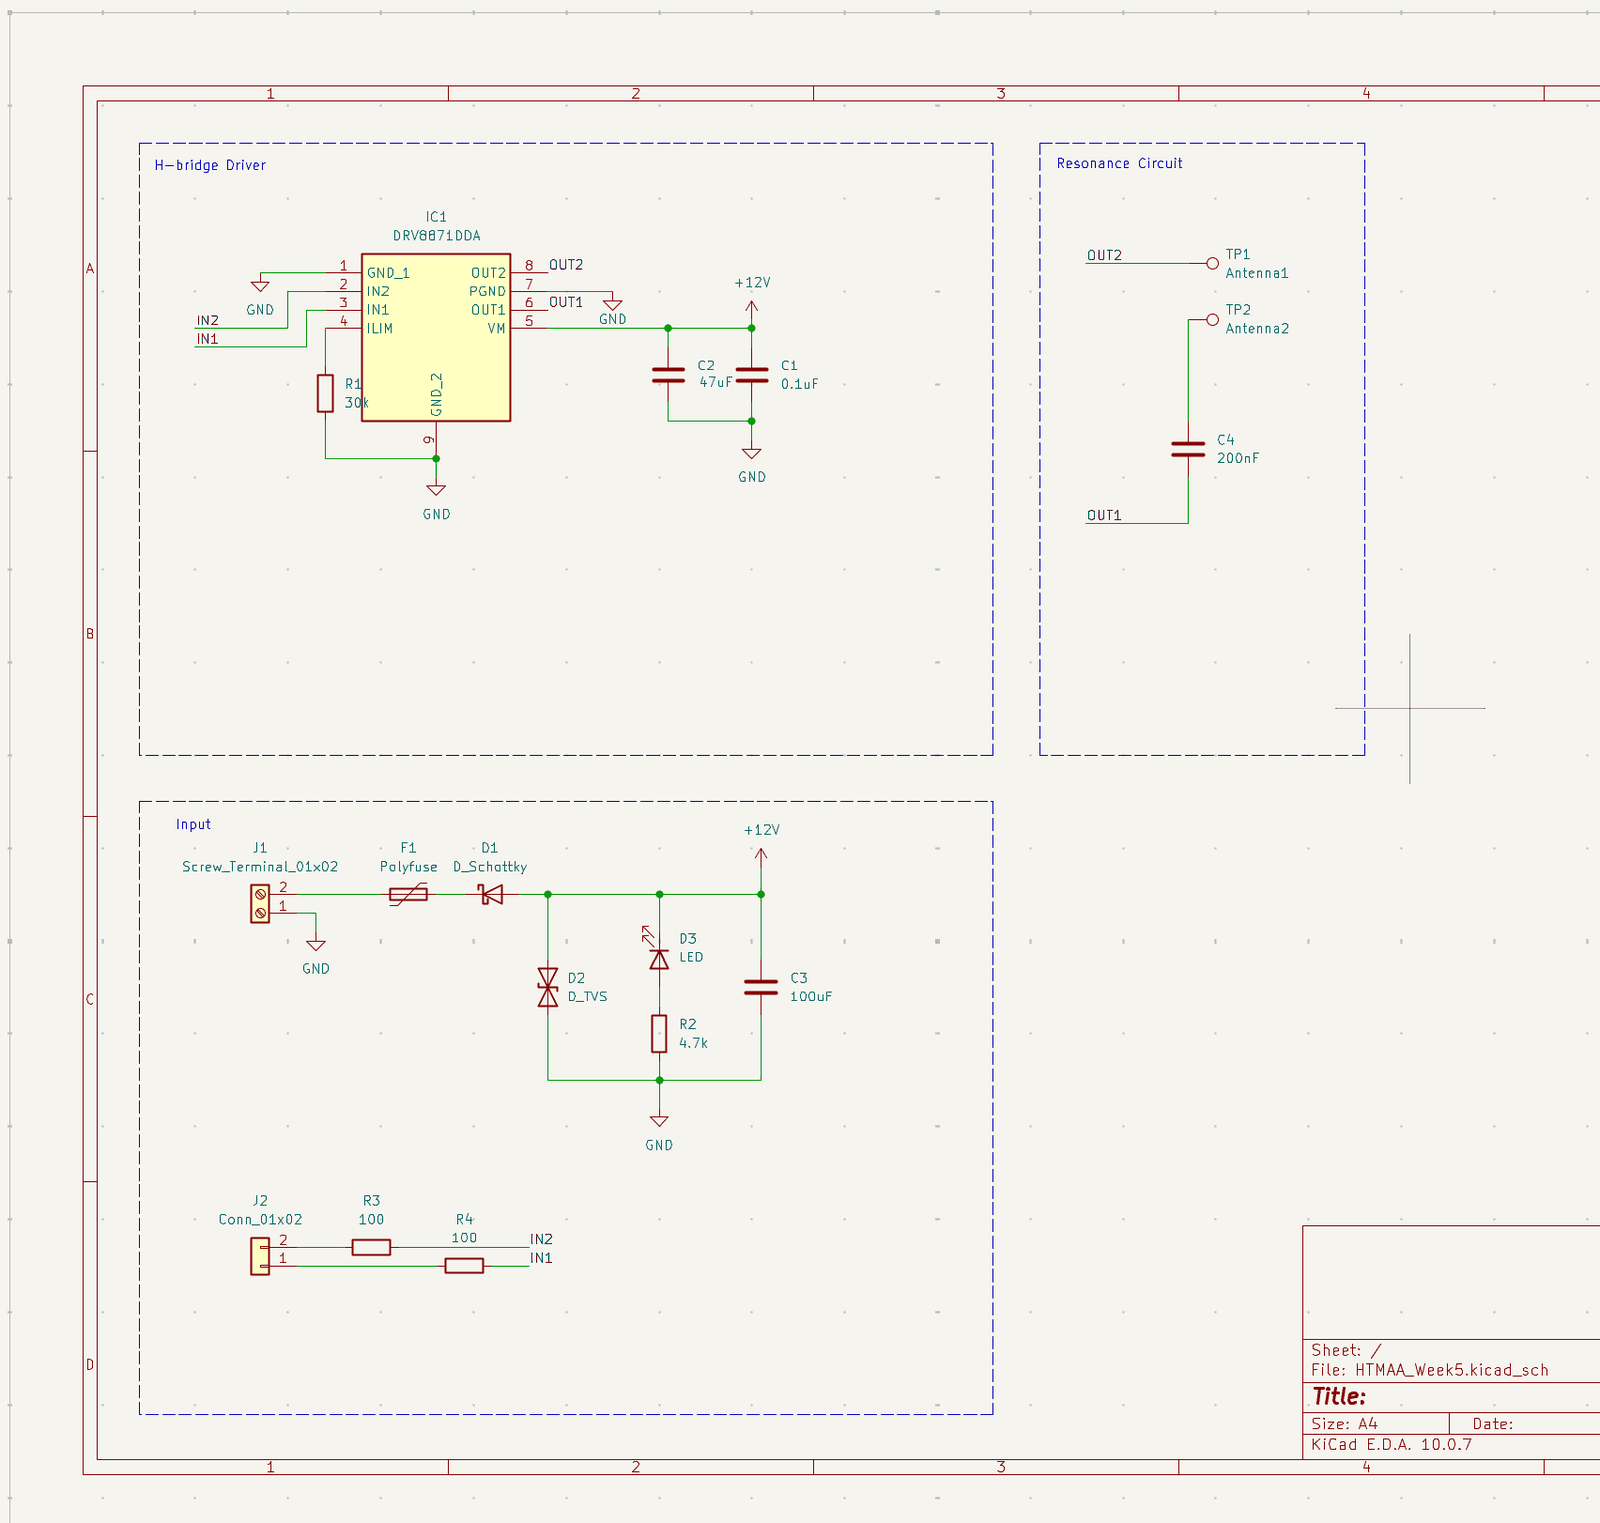Screen dimensions: 1600x1523
Task: Select resistor R1 symbol on the ILIM pin
Action: [x=325, y=393]
